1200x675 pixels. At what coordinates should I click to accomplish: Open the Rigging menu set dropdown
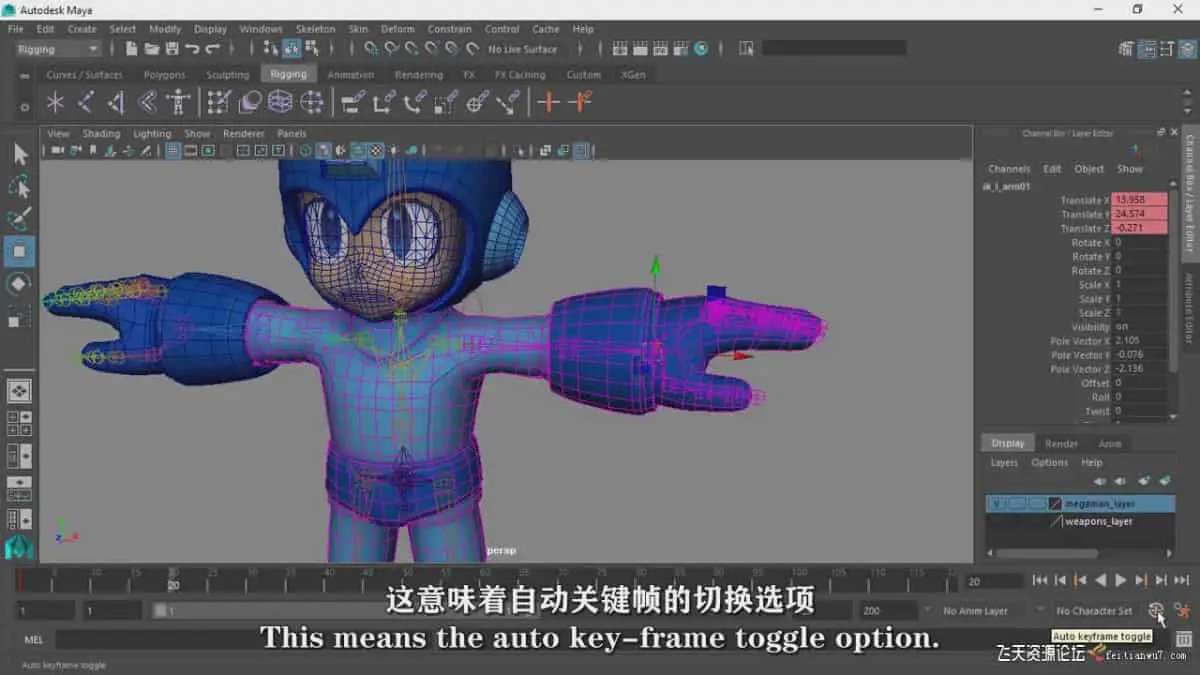click(57, 49)
